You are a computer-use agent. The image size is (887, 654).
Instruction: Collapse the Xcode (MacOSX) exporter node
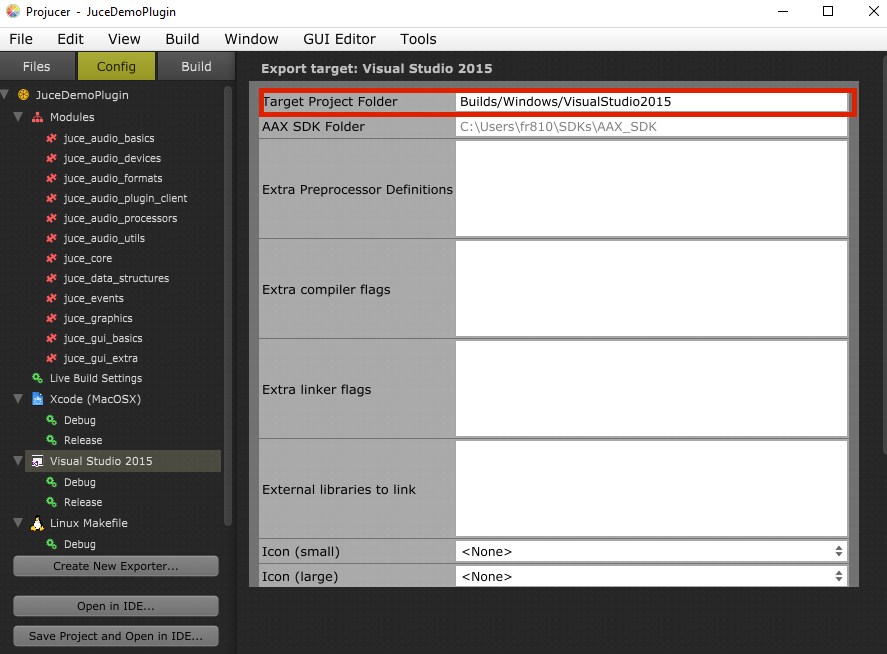point(18,399)
